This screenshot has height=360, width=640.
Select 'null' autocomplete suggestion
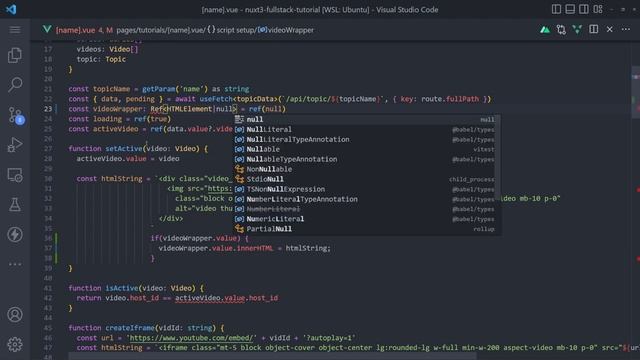[x=364, y=119]
